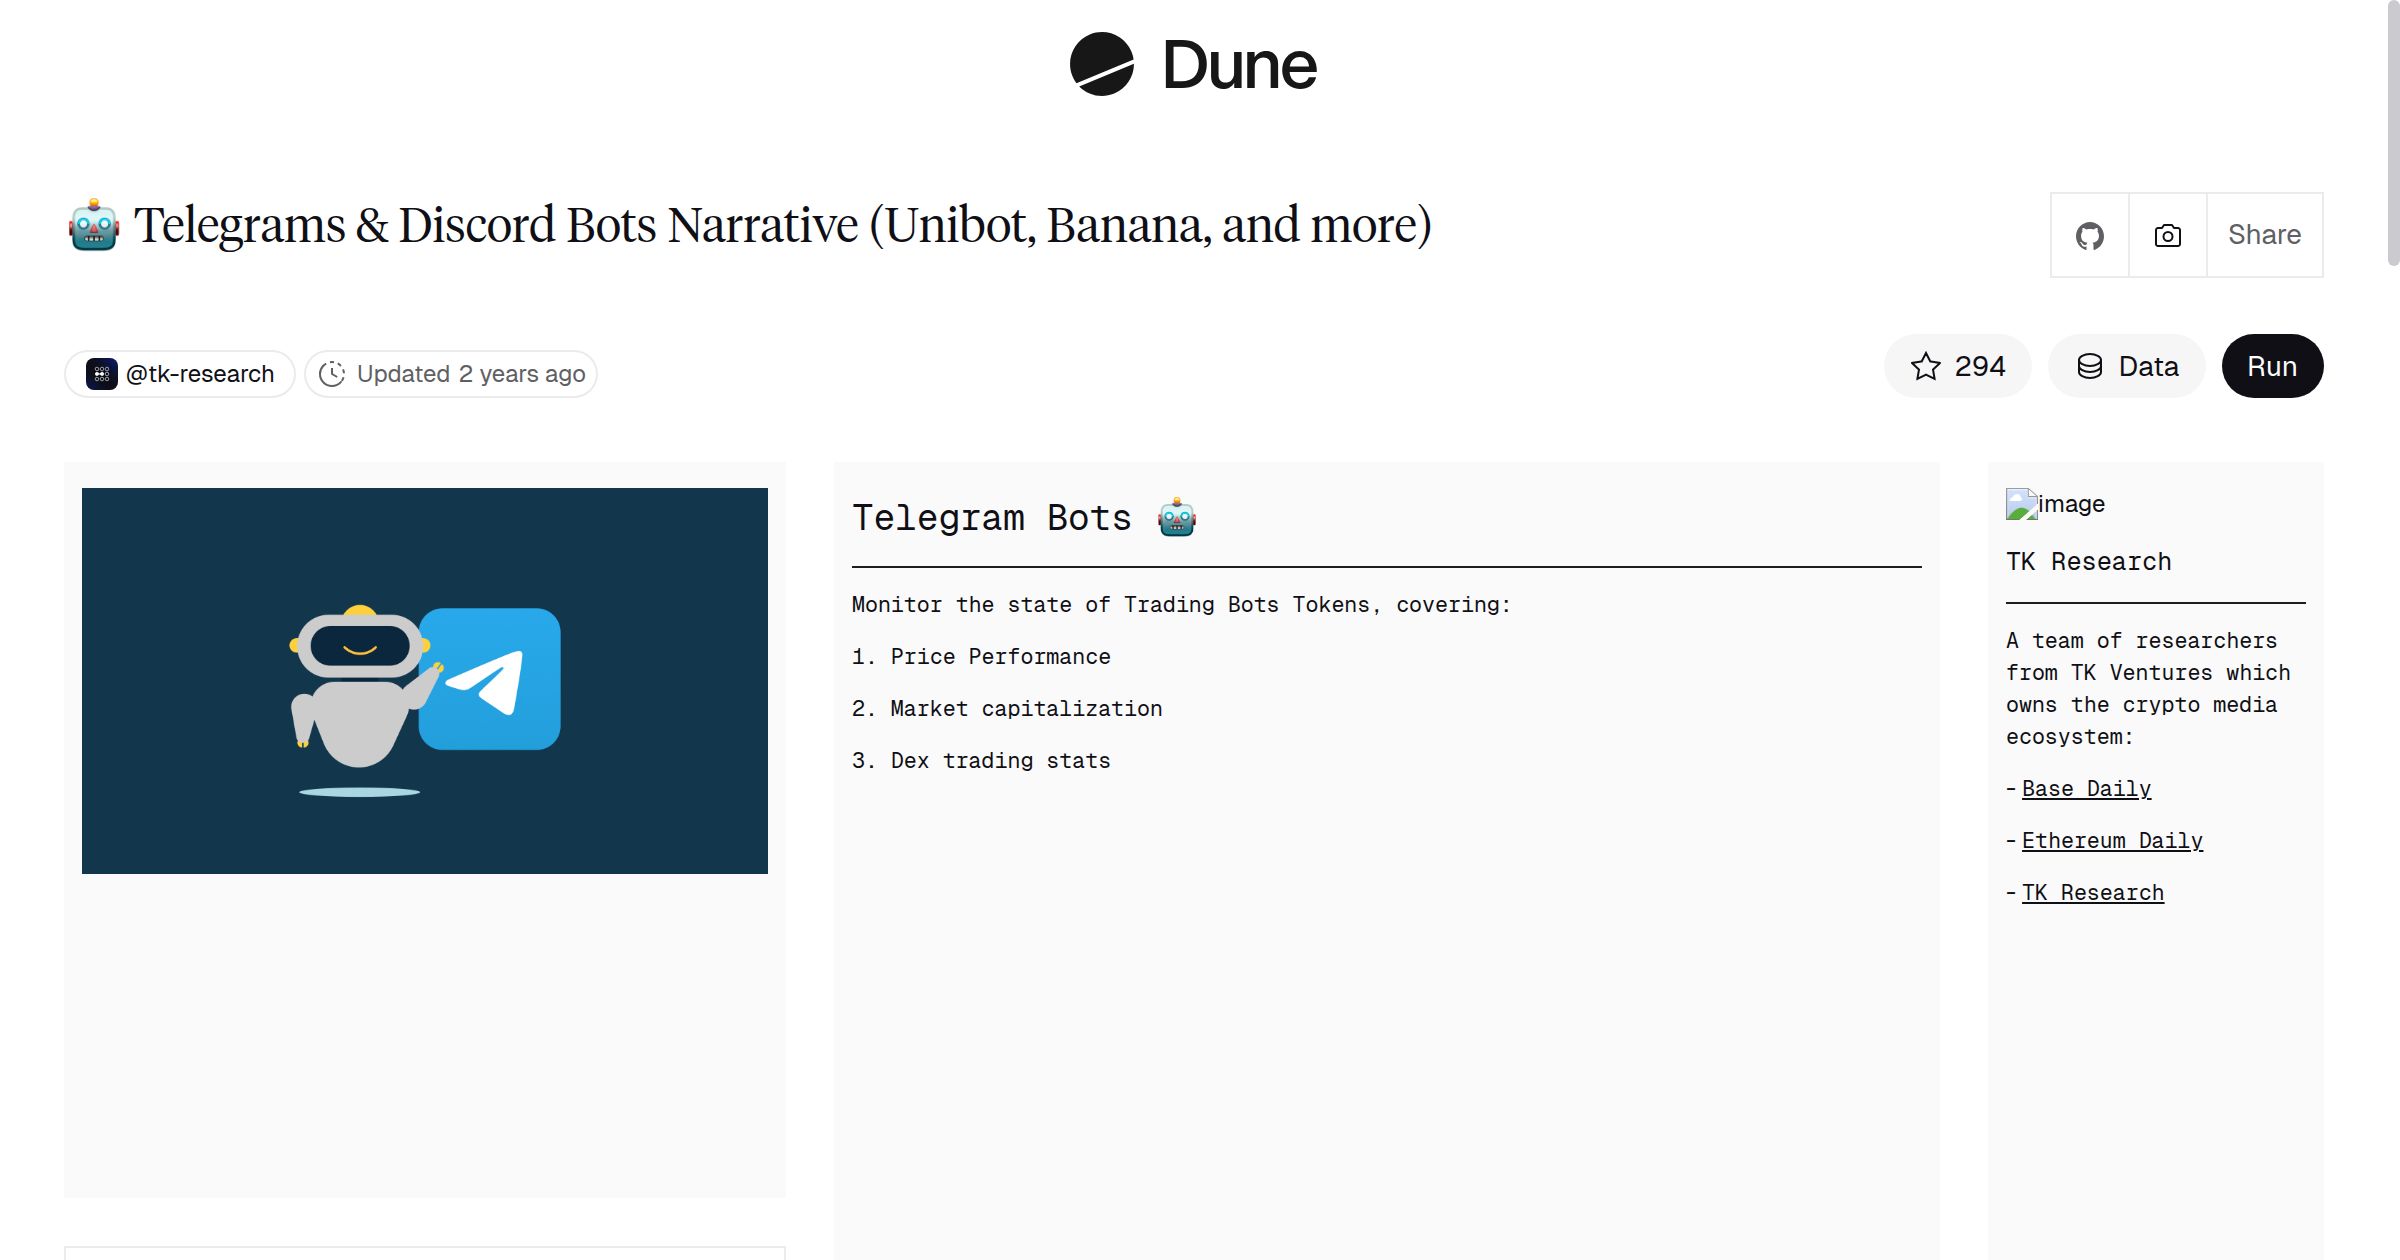Open the Ethereum Daily link
This screenshot has width=2400, height=1260.
coord(2113,841)
